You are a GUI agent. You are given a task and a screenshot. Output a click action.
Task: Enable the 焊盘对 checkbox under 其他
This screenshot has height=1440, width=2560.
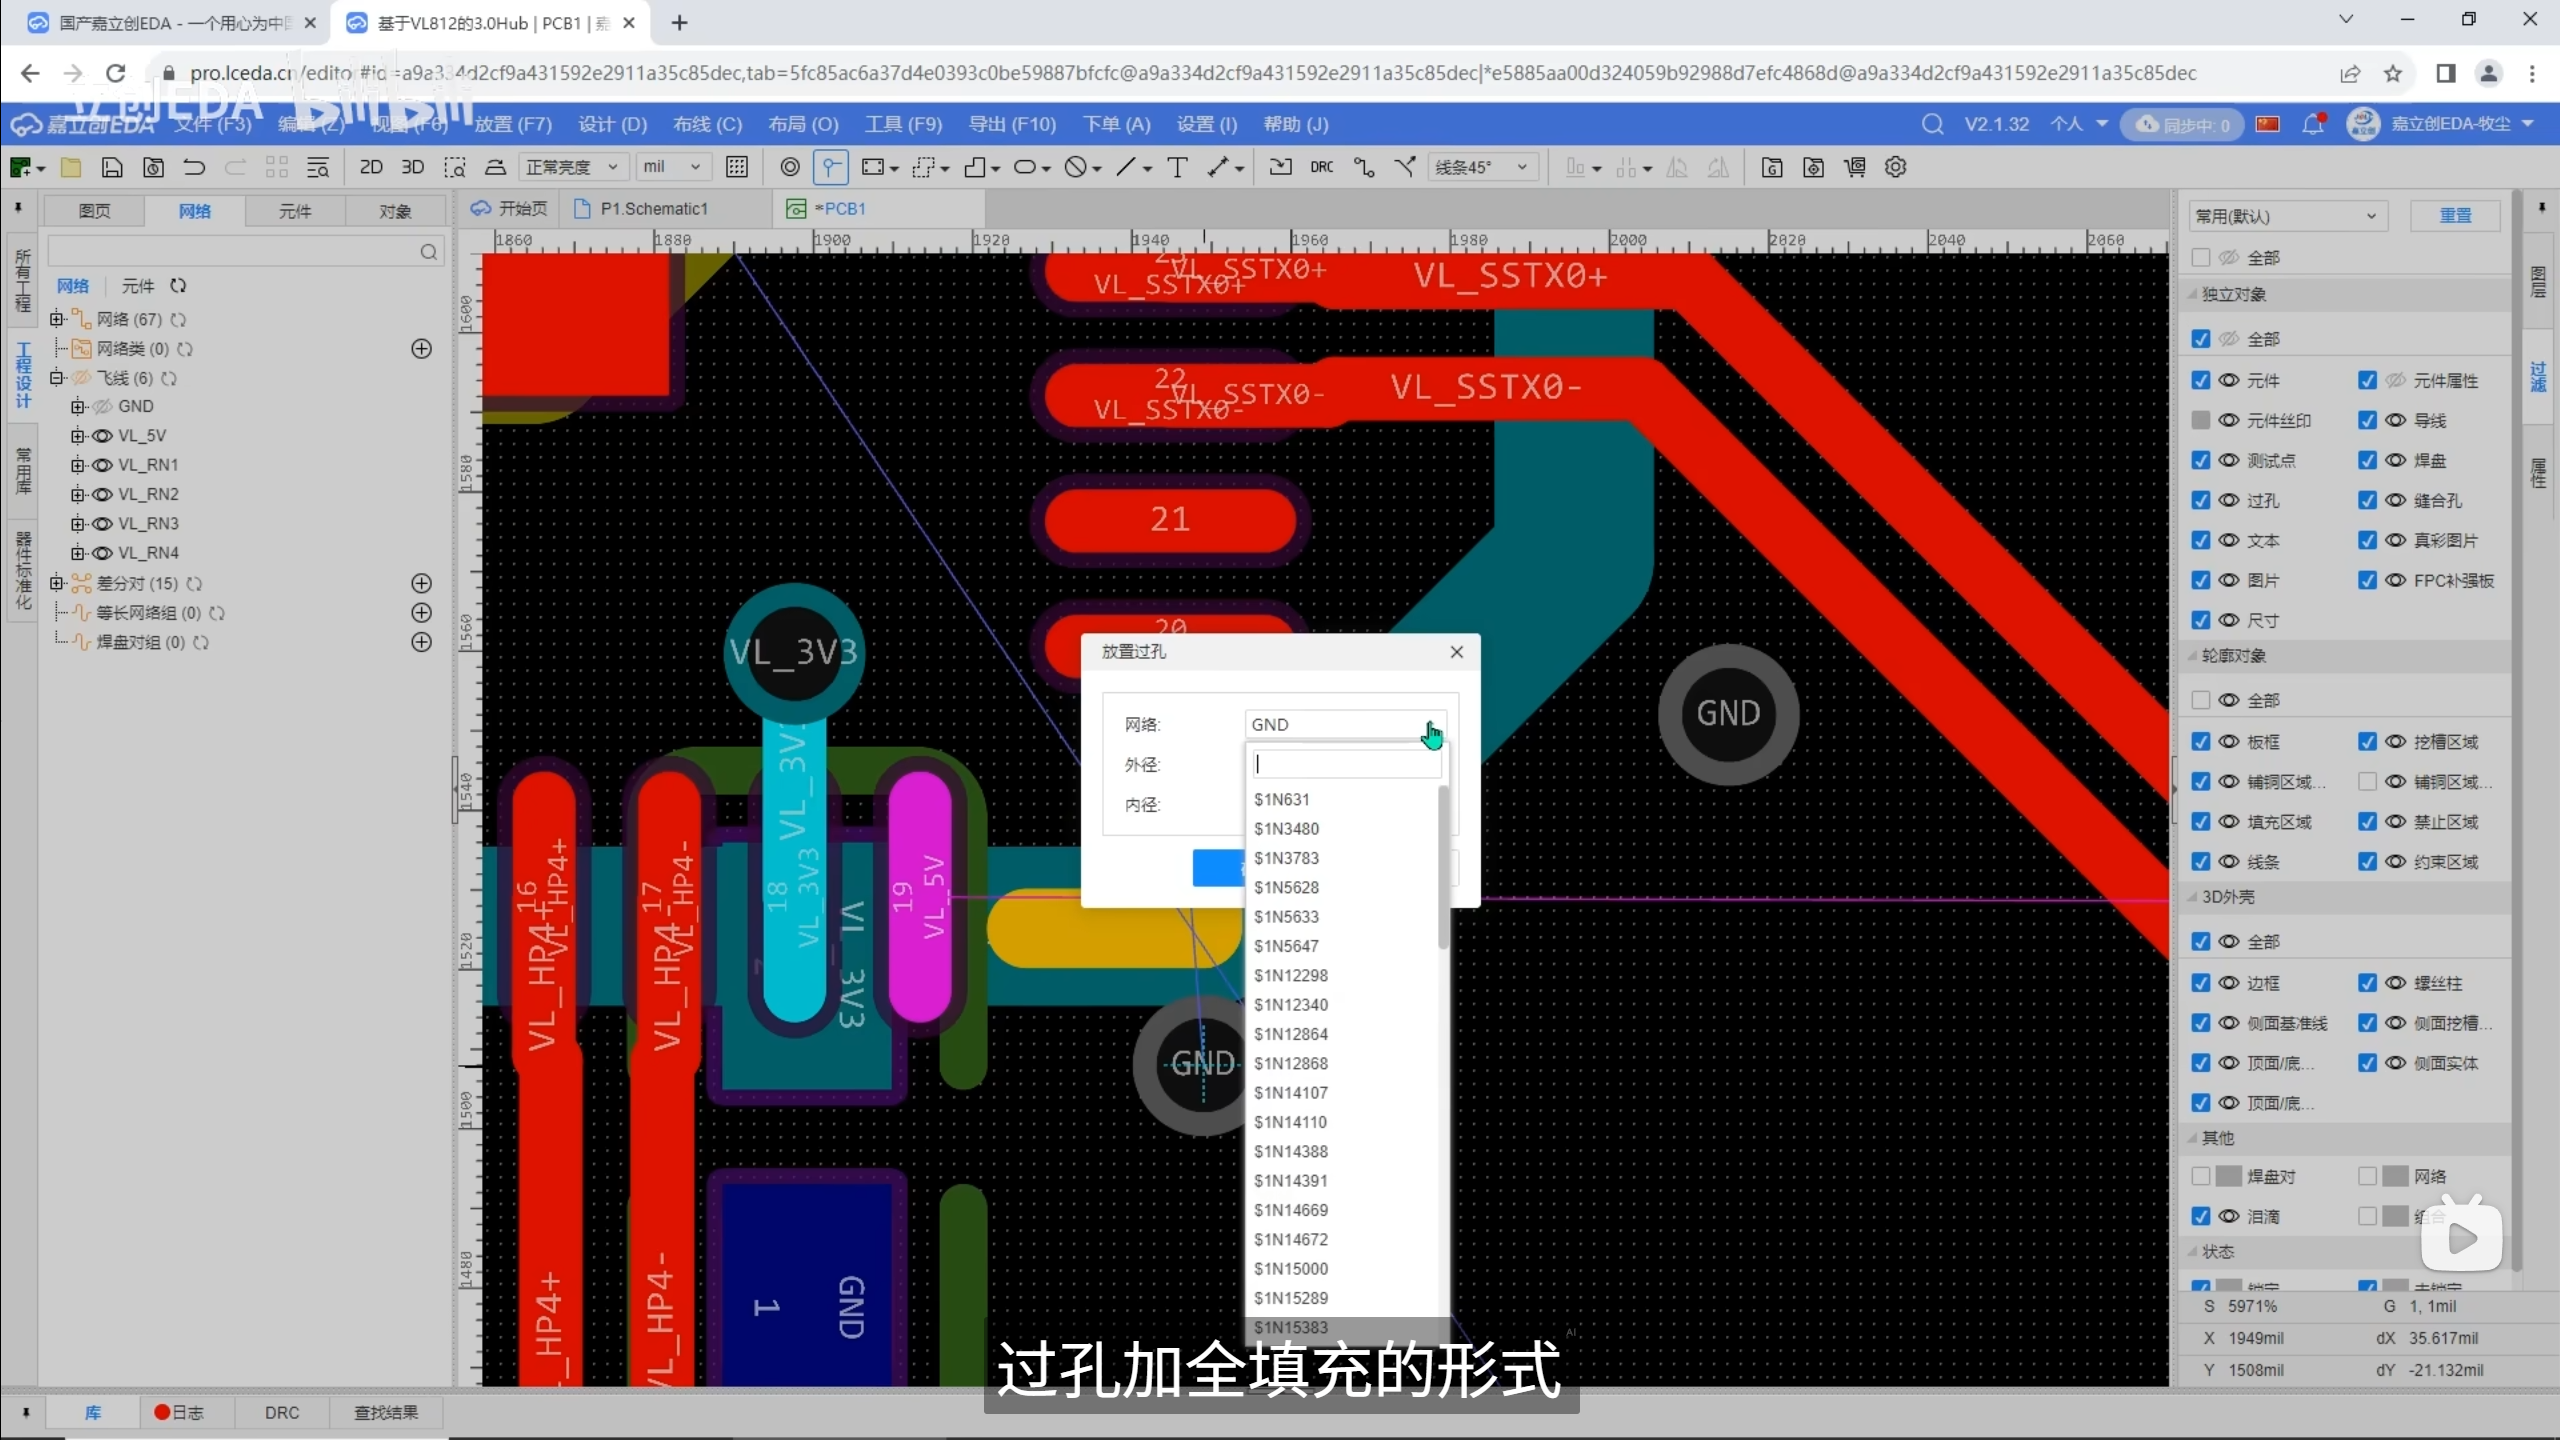pos(2201,1176)
